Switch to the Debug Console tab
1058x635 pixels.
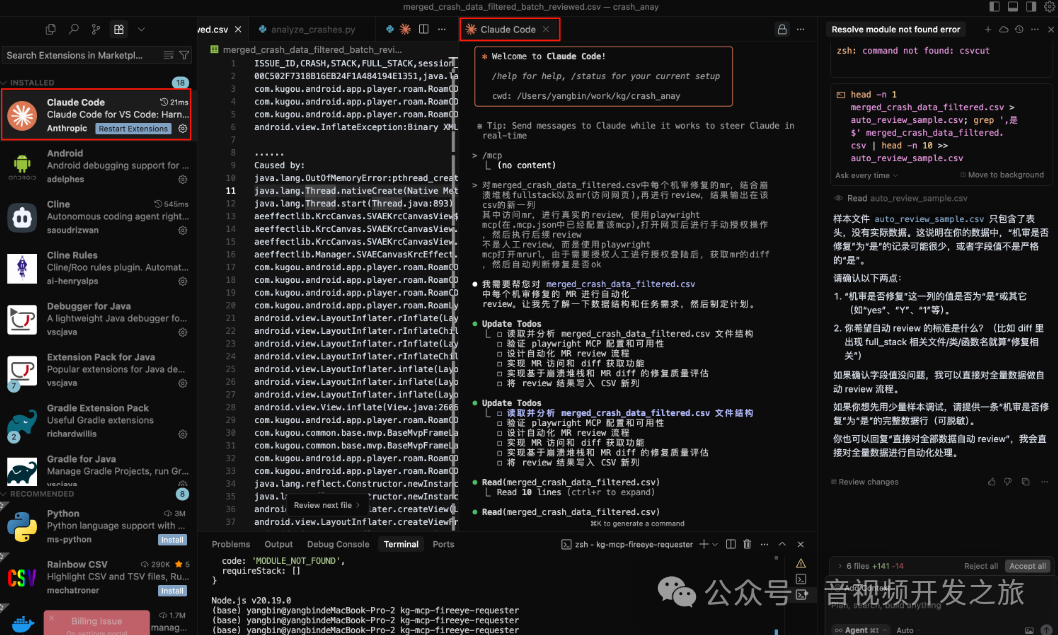[x=338, y=545]
